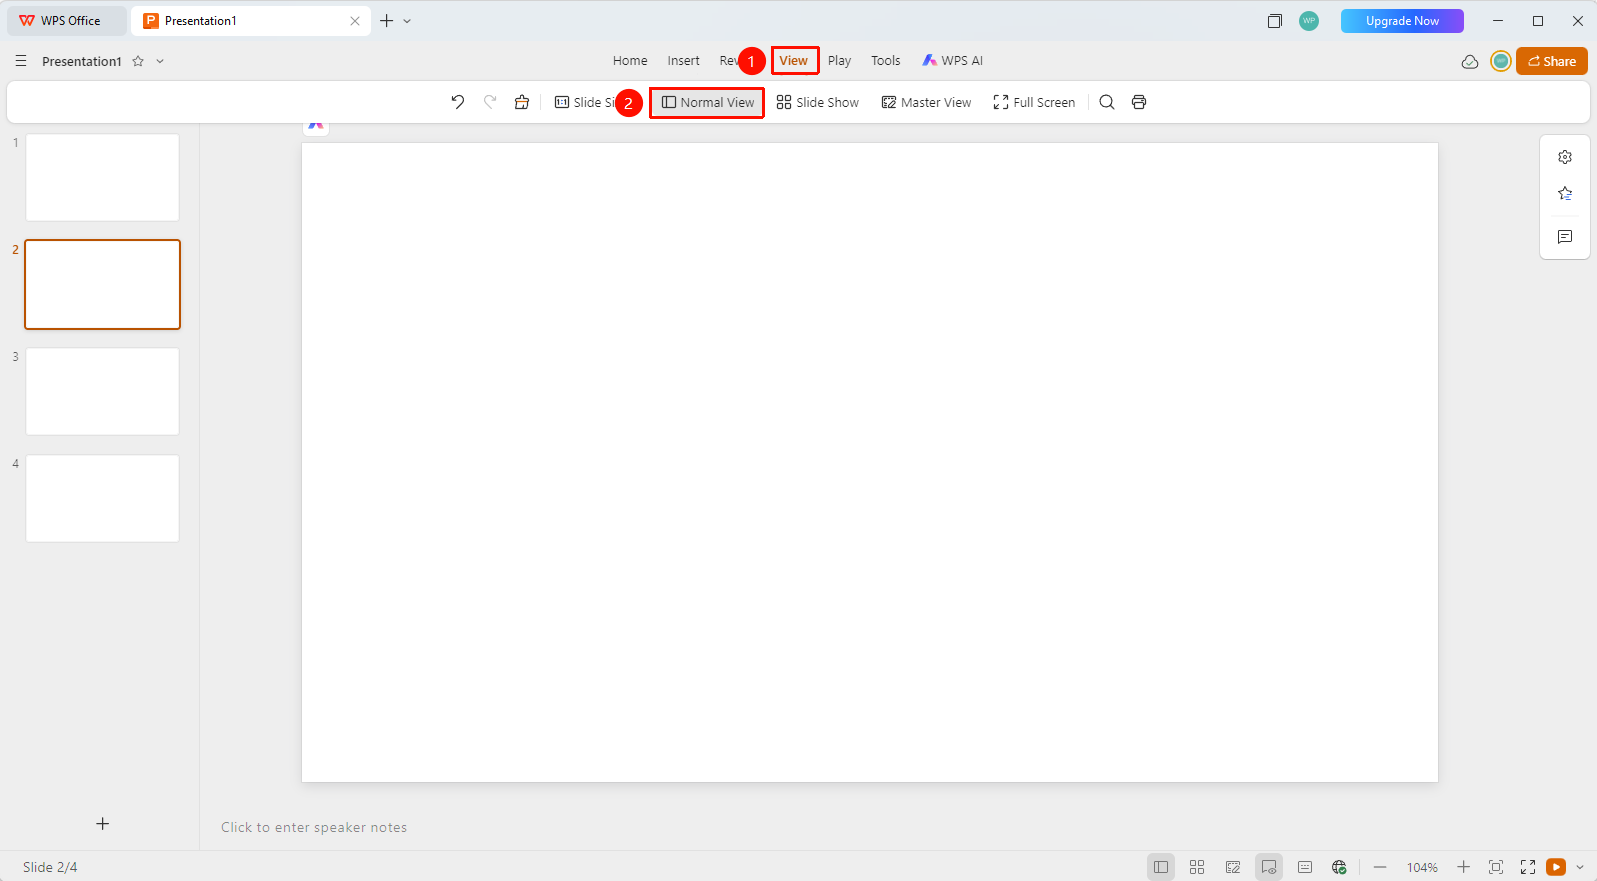Open the Insert tab

(x=684, y=61)
